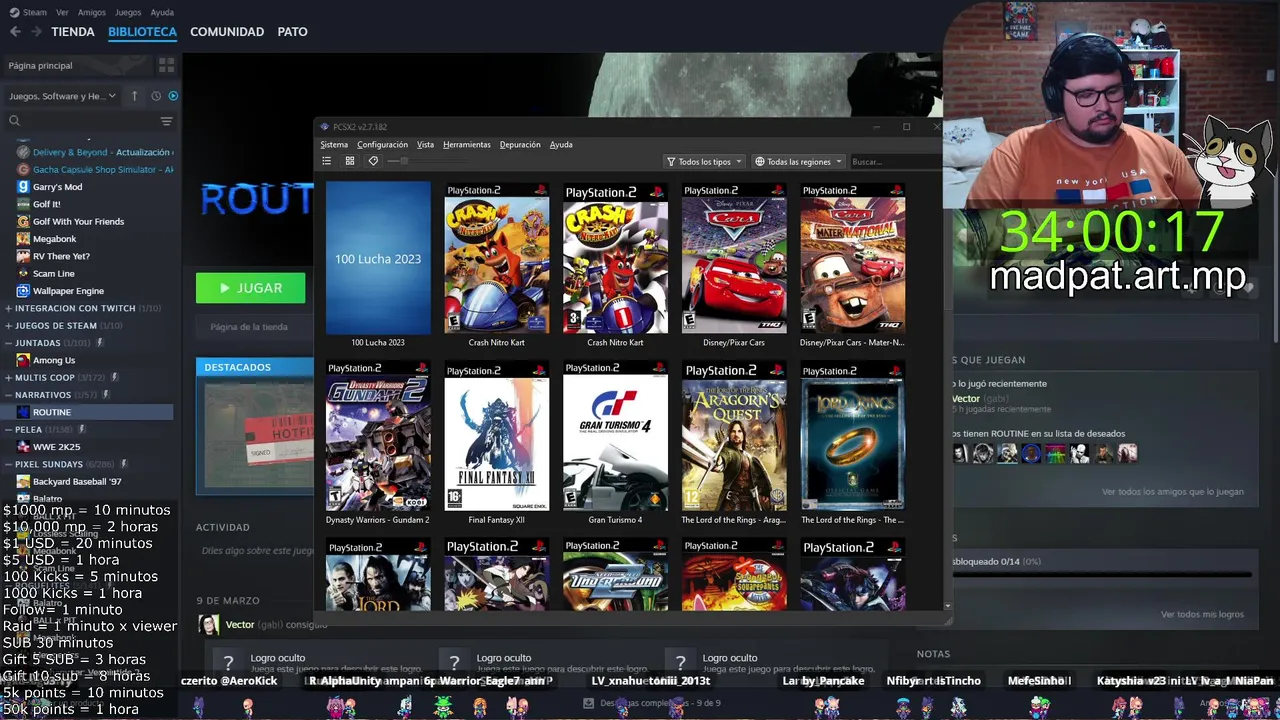This screenshot has height=720, width=1280.
Task: Open Gacha Capsule Shop Simulator icon
Action: coord(23,169)
